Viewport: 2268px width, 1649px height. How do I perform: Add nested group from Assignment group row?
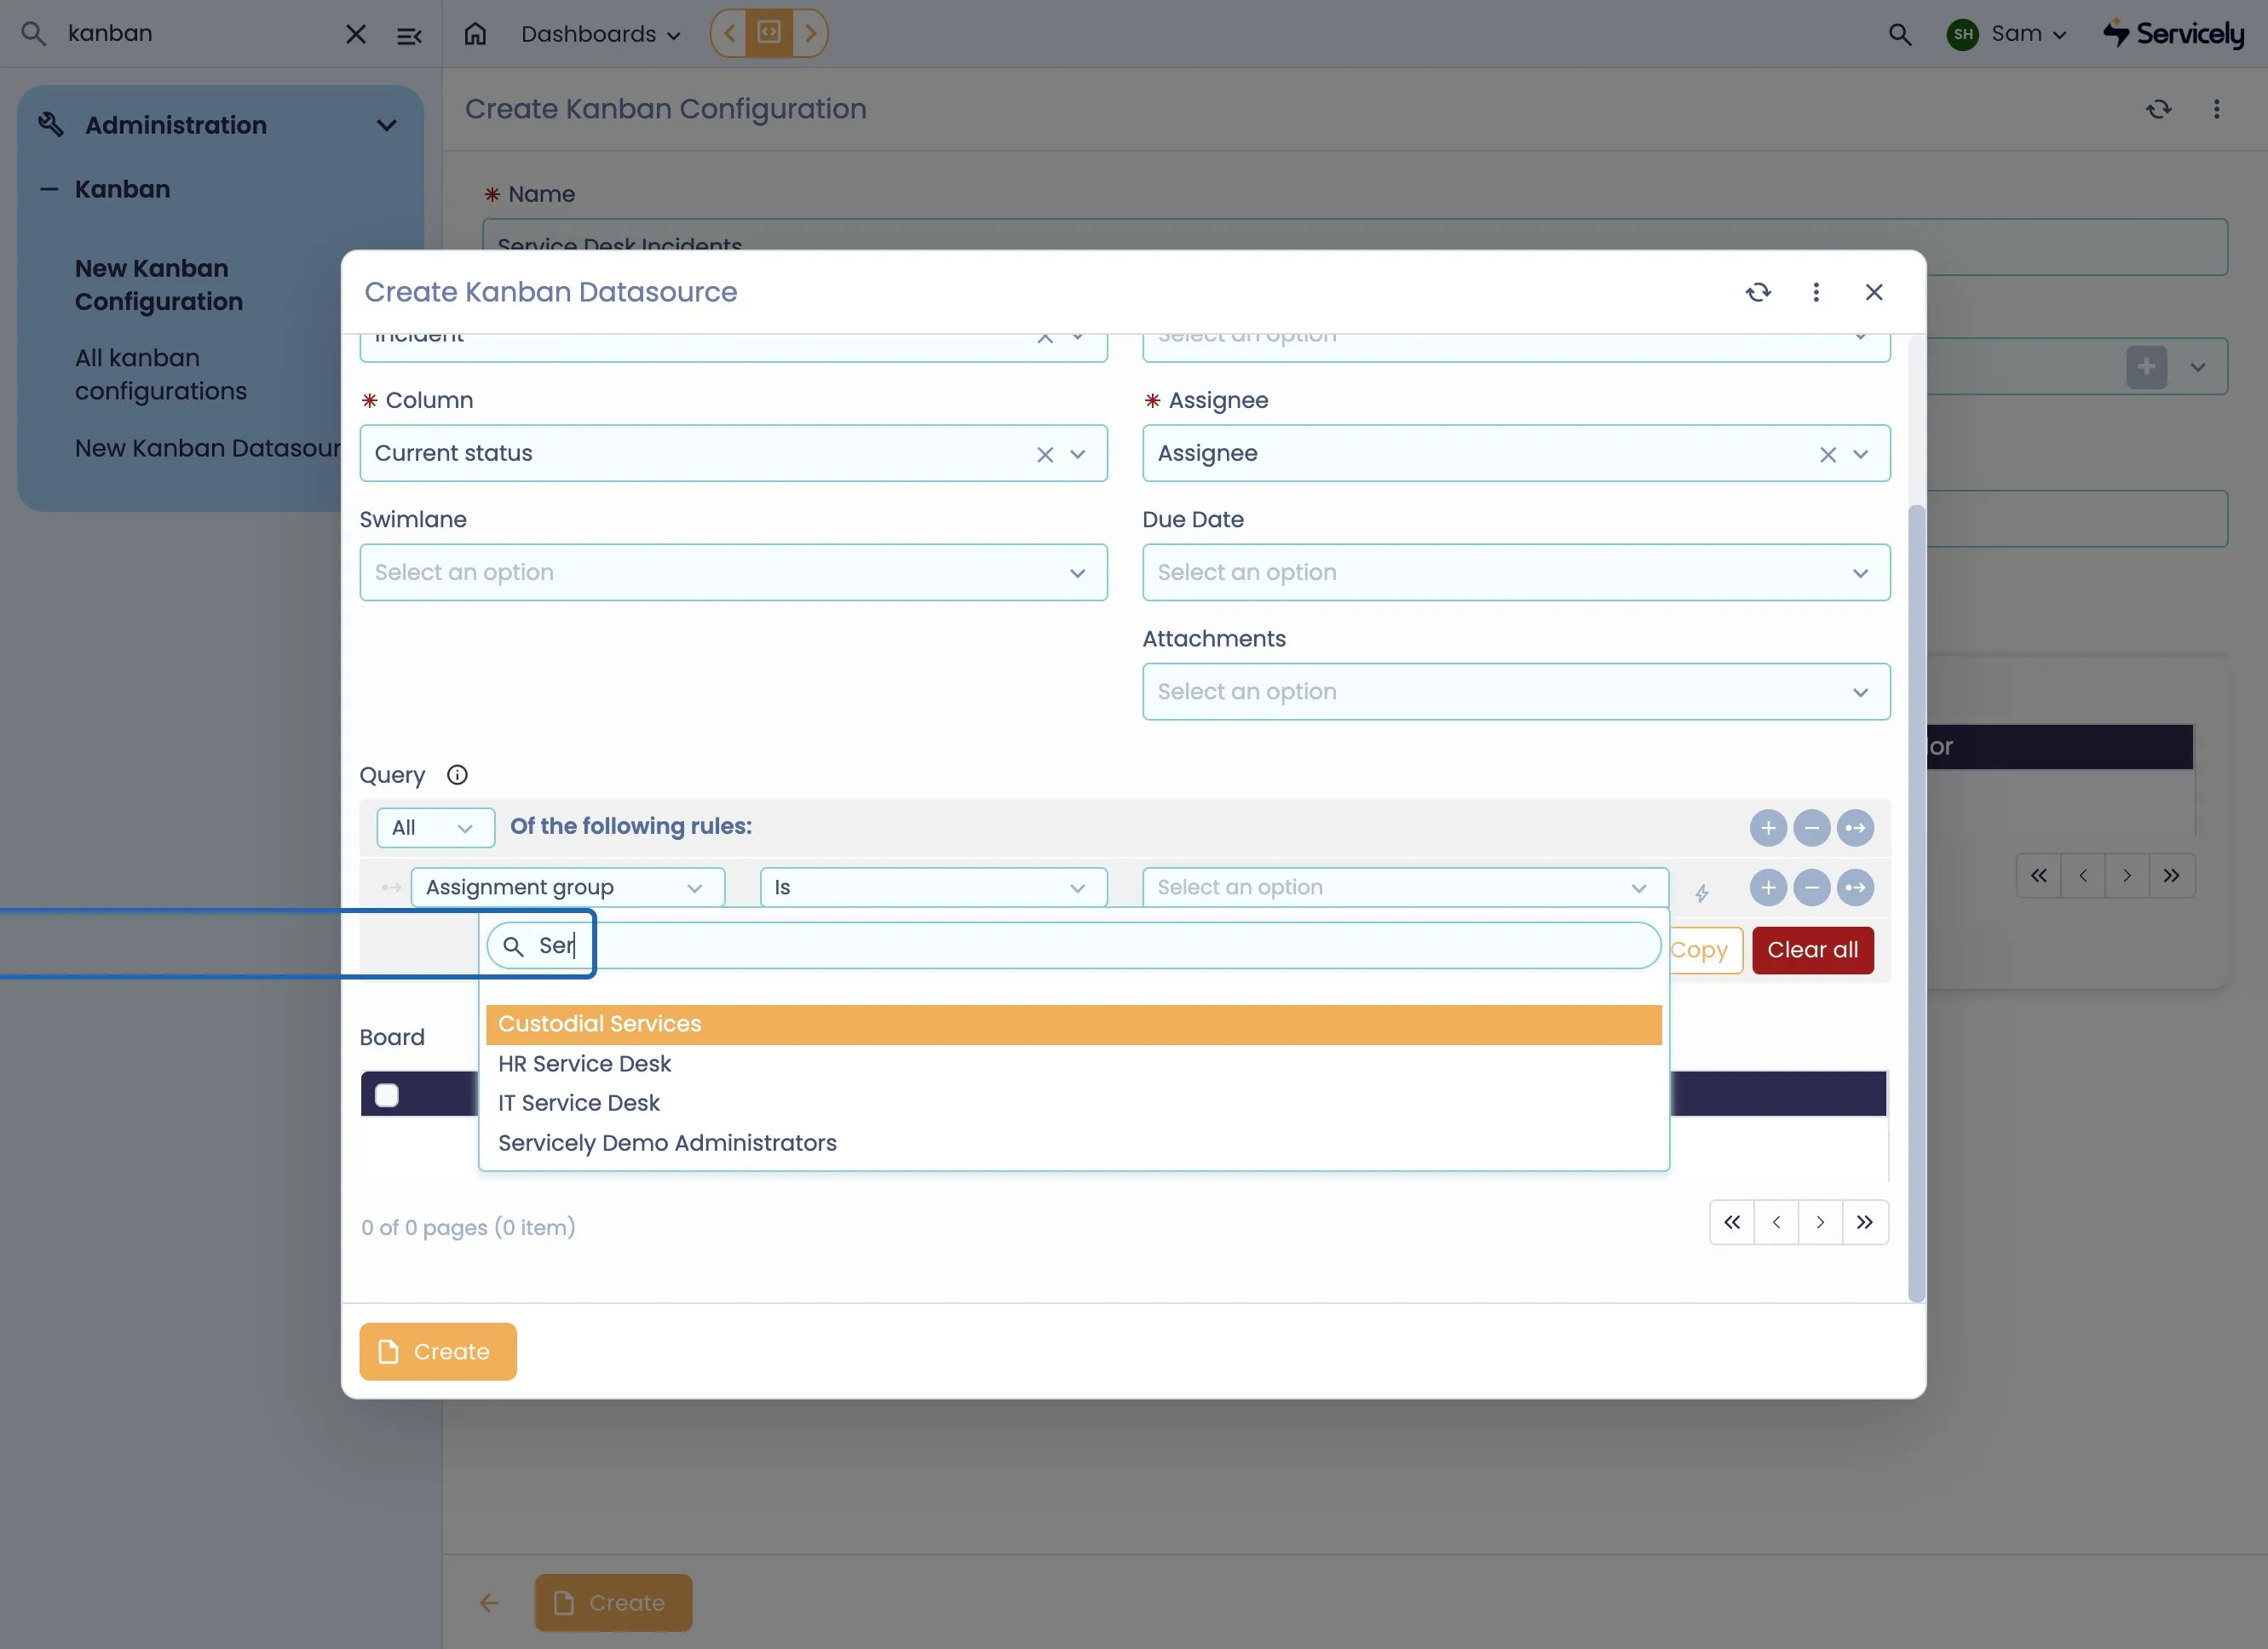tap(1855, 887)
